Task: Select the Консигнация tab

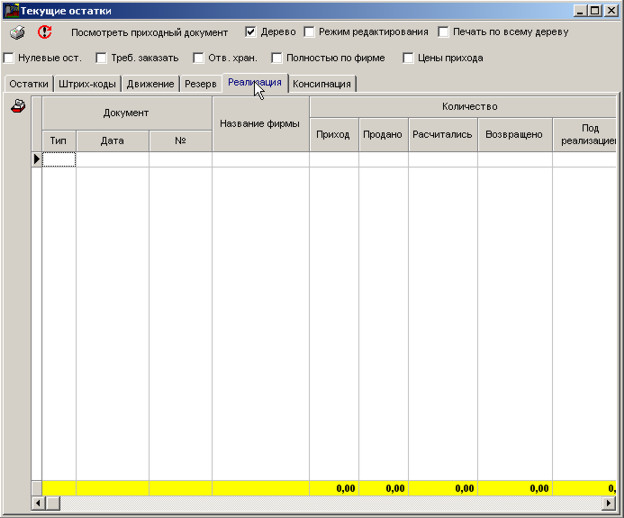Action: click(x=321, y=84)
